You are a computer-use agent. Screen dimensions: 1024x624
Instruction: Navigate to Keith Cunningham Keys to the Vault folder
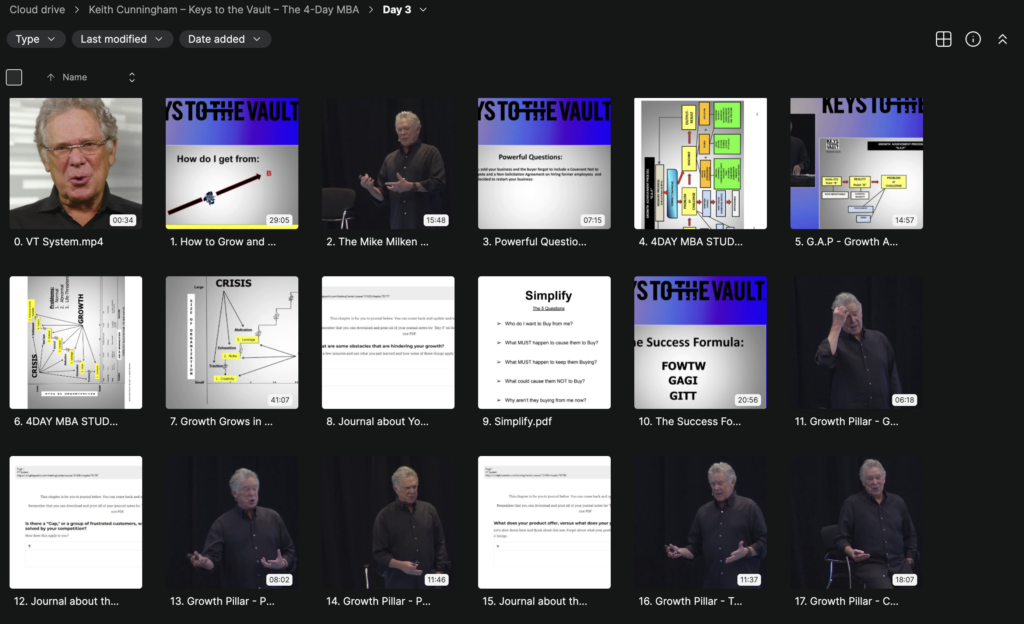[x=228, y=10]
